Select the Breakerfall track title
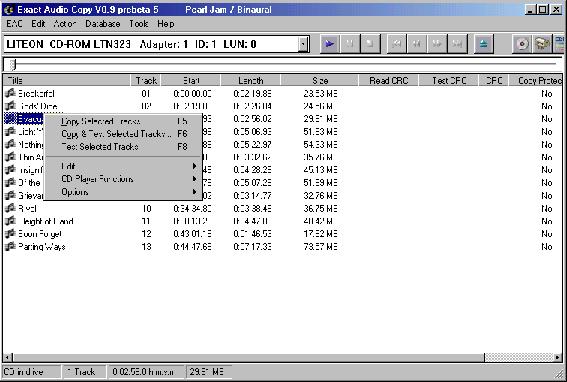The height and width of the screenshot is (382, 567). click(36, 93)
